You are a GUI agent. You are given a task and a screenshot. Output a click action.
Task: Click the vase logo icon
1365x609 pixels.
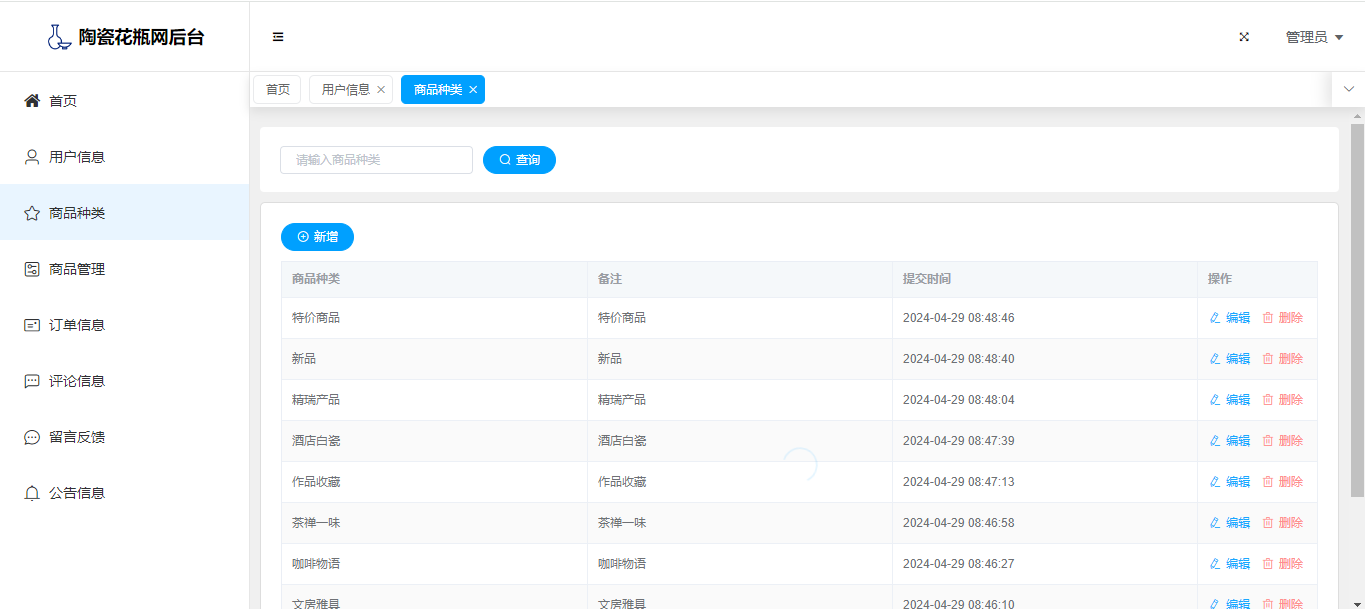point(59,37)
